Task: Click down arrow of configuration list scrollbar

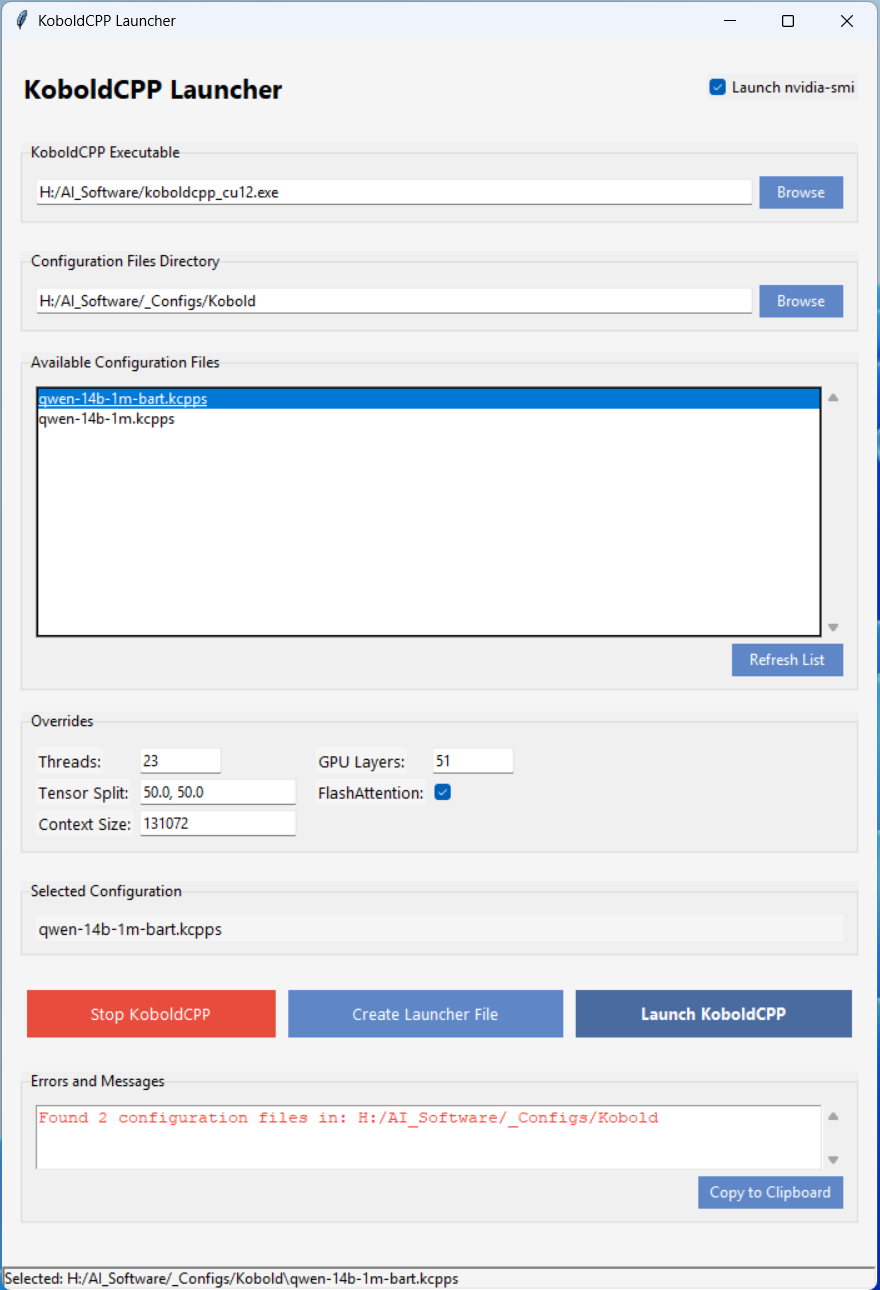Action: tap(833, 628)
